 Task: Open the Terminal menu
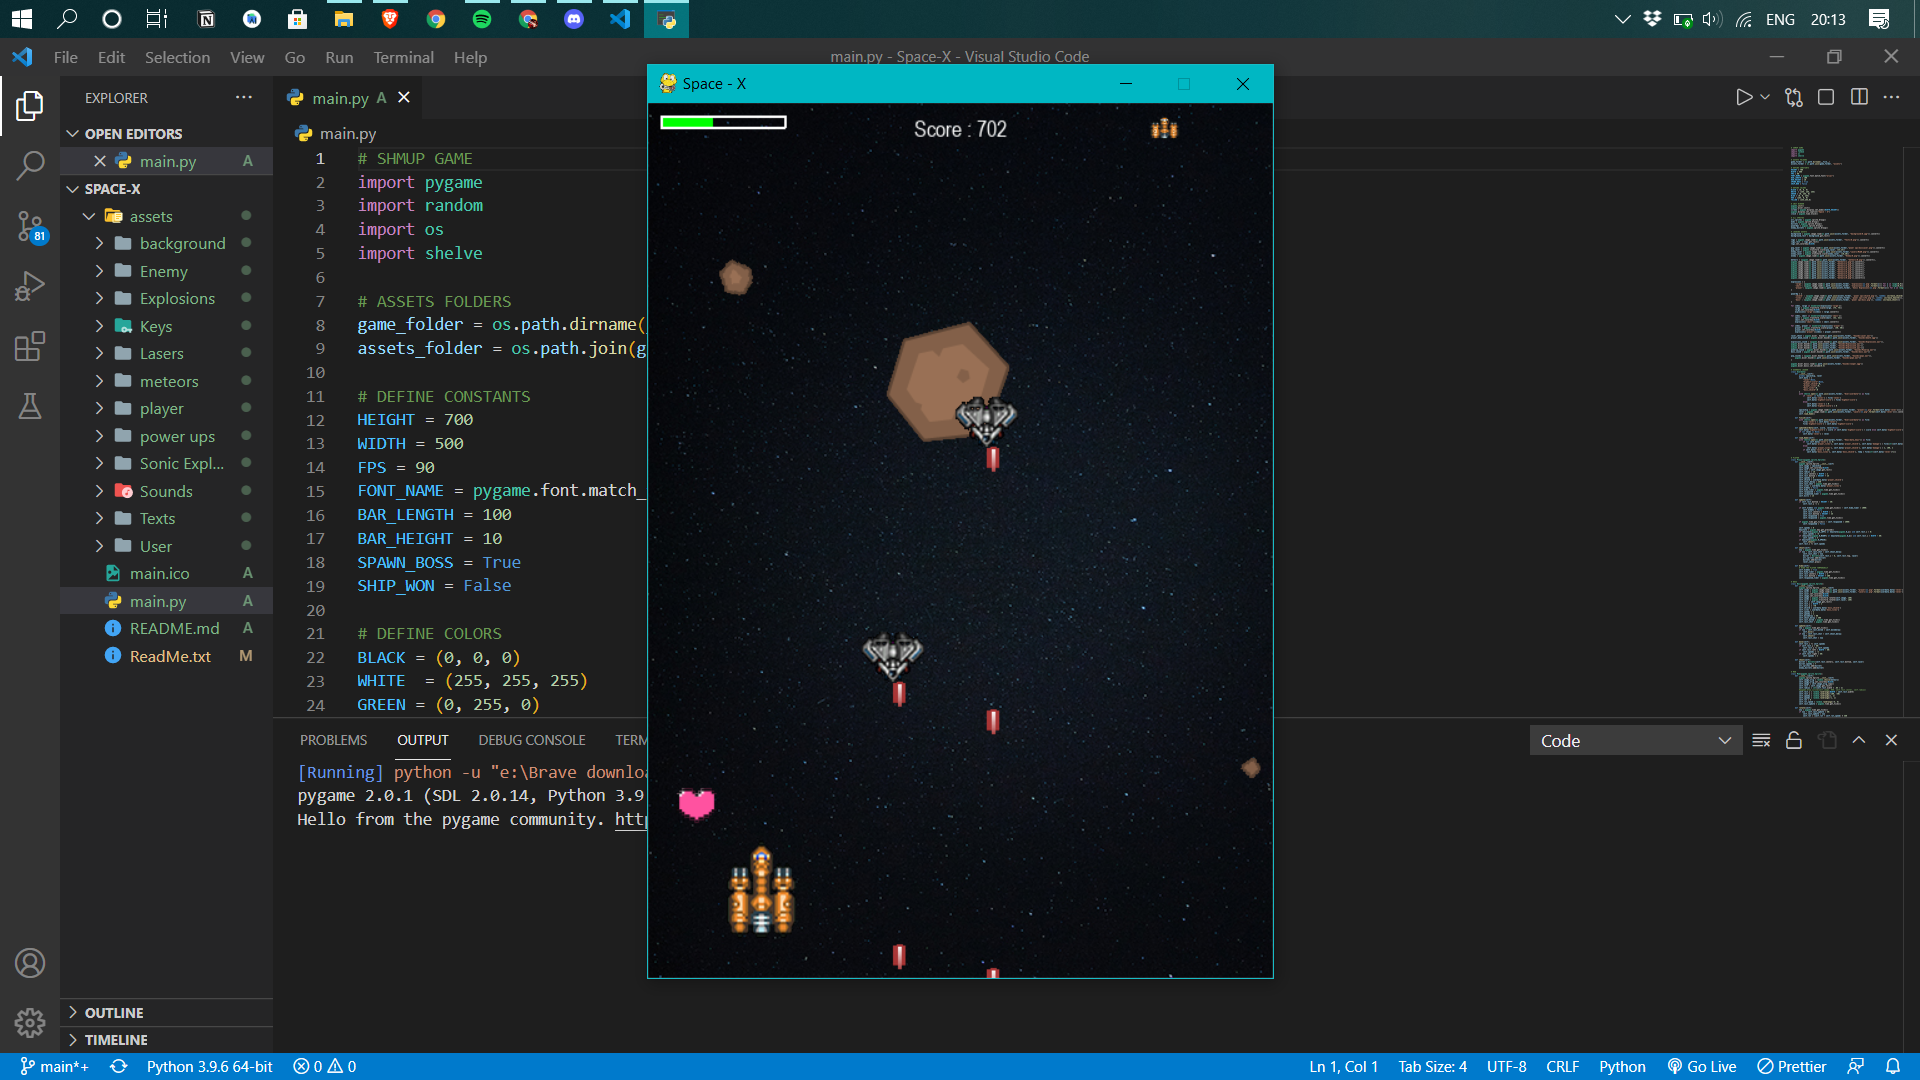point(403,57)
